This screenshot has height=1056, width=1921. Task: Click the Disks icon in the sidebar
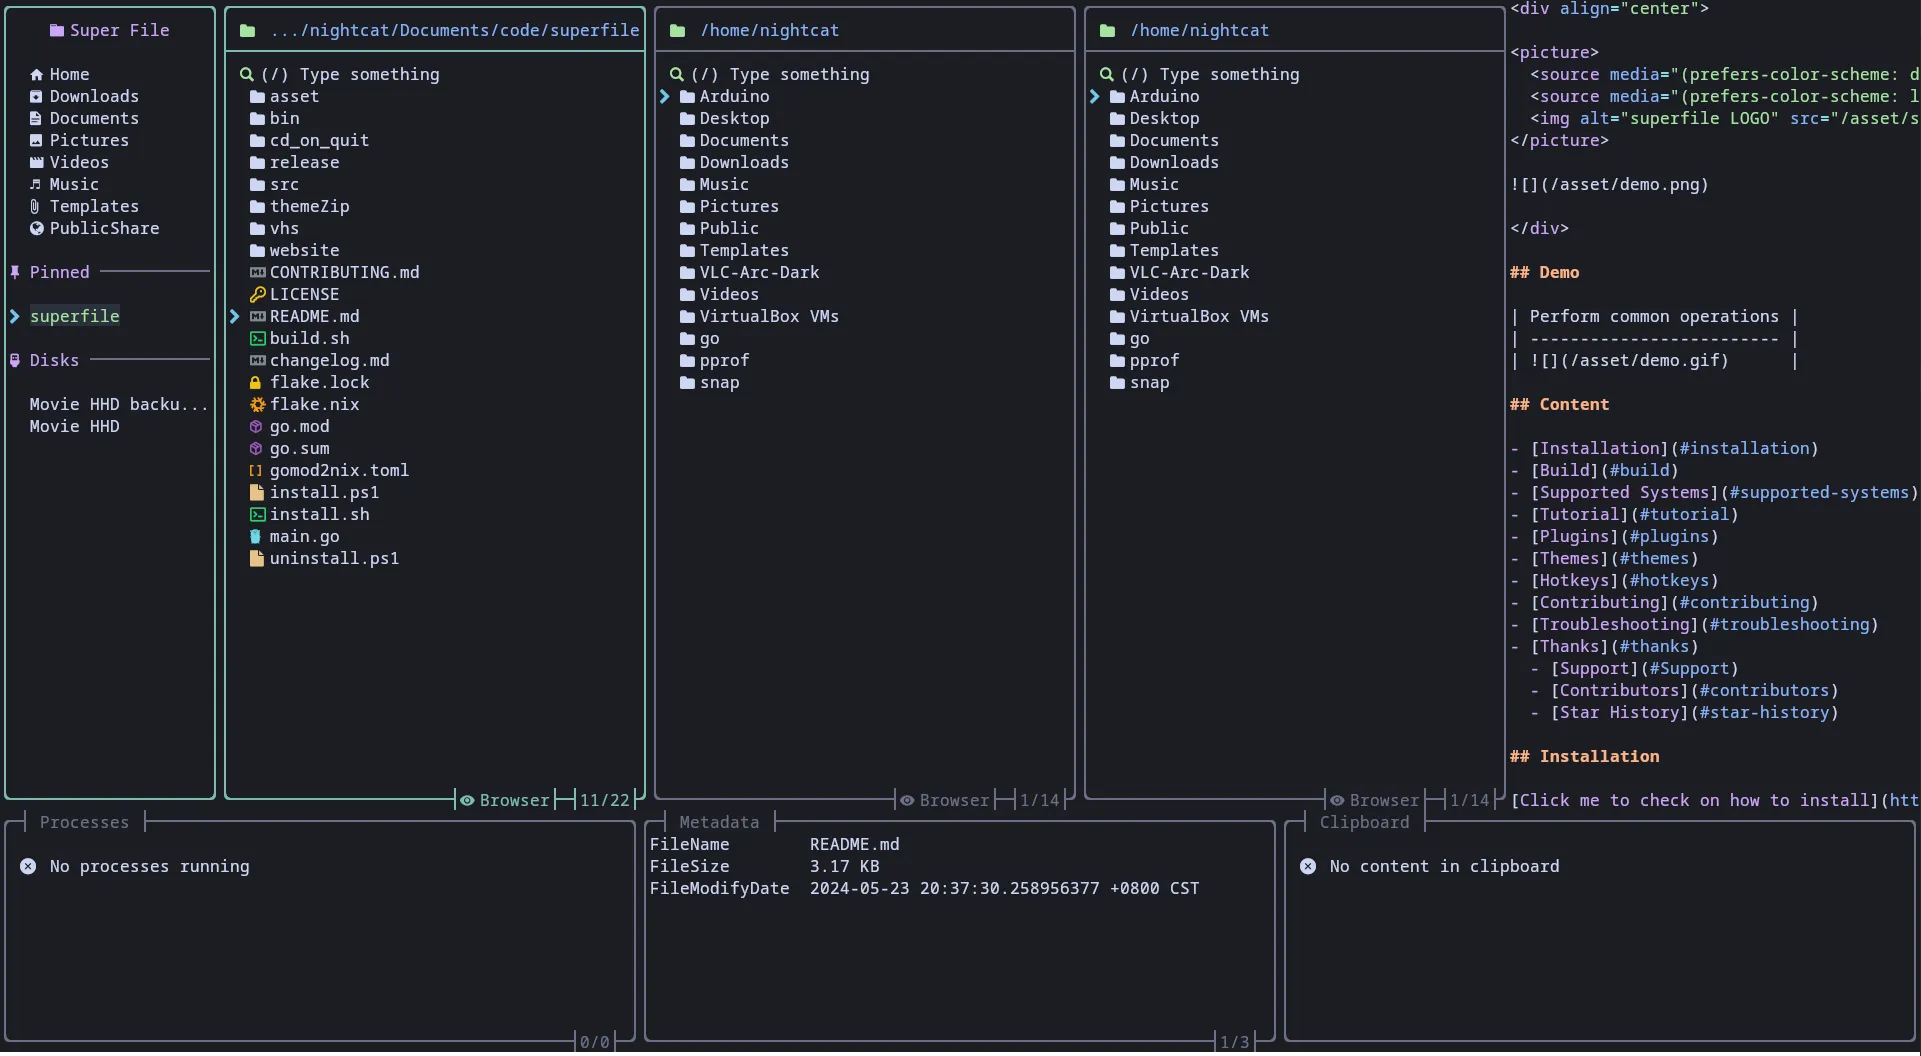tap(14, 359)
